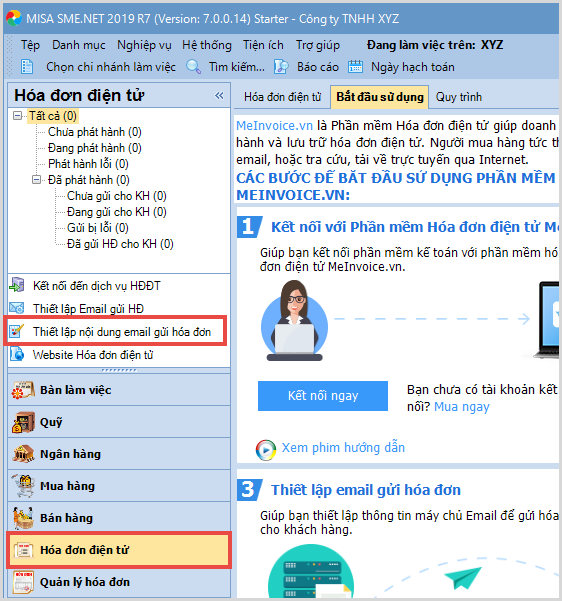Click the calendar icon for Ngày hạch toán
This screenshot has width=562, height=601.
(x=355, y=66)
